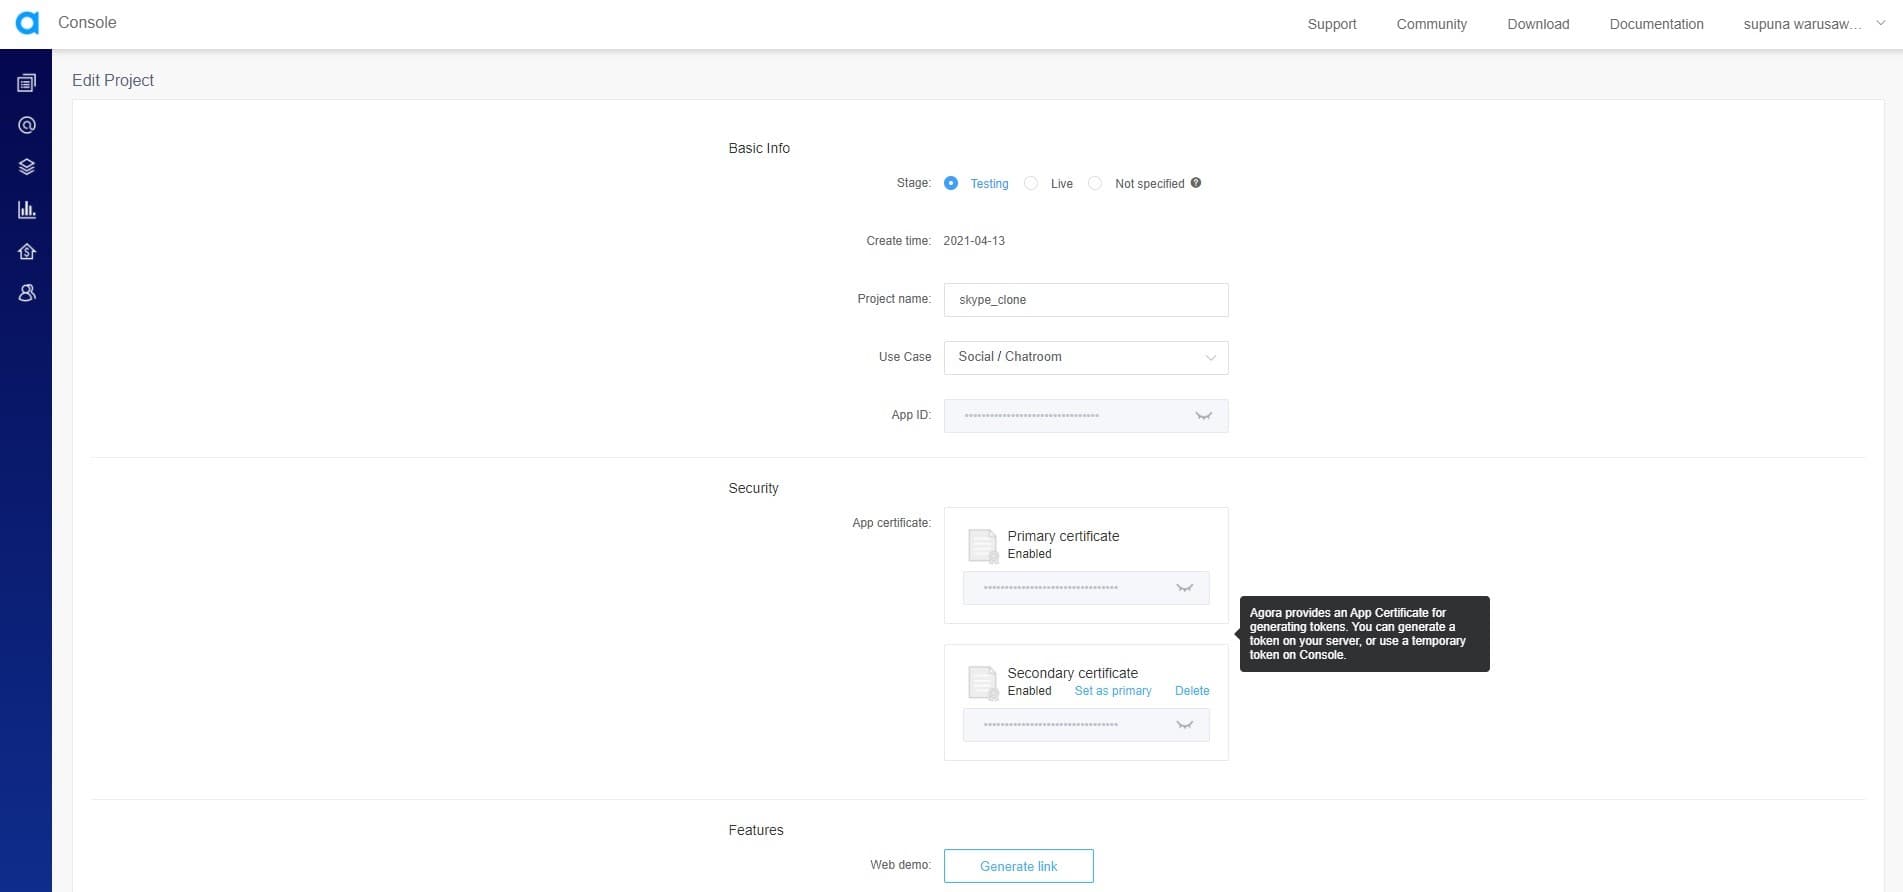Image resolution: width=1903 pixels, height=892 pixels.
Task: Open the @ sidebar icon
Action: pos(27,125)
